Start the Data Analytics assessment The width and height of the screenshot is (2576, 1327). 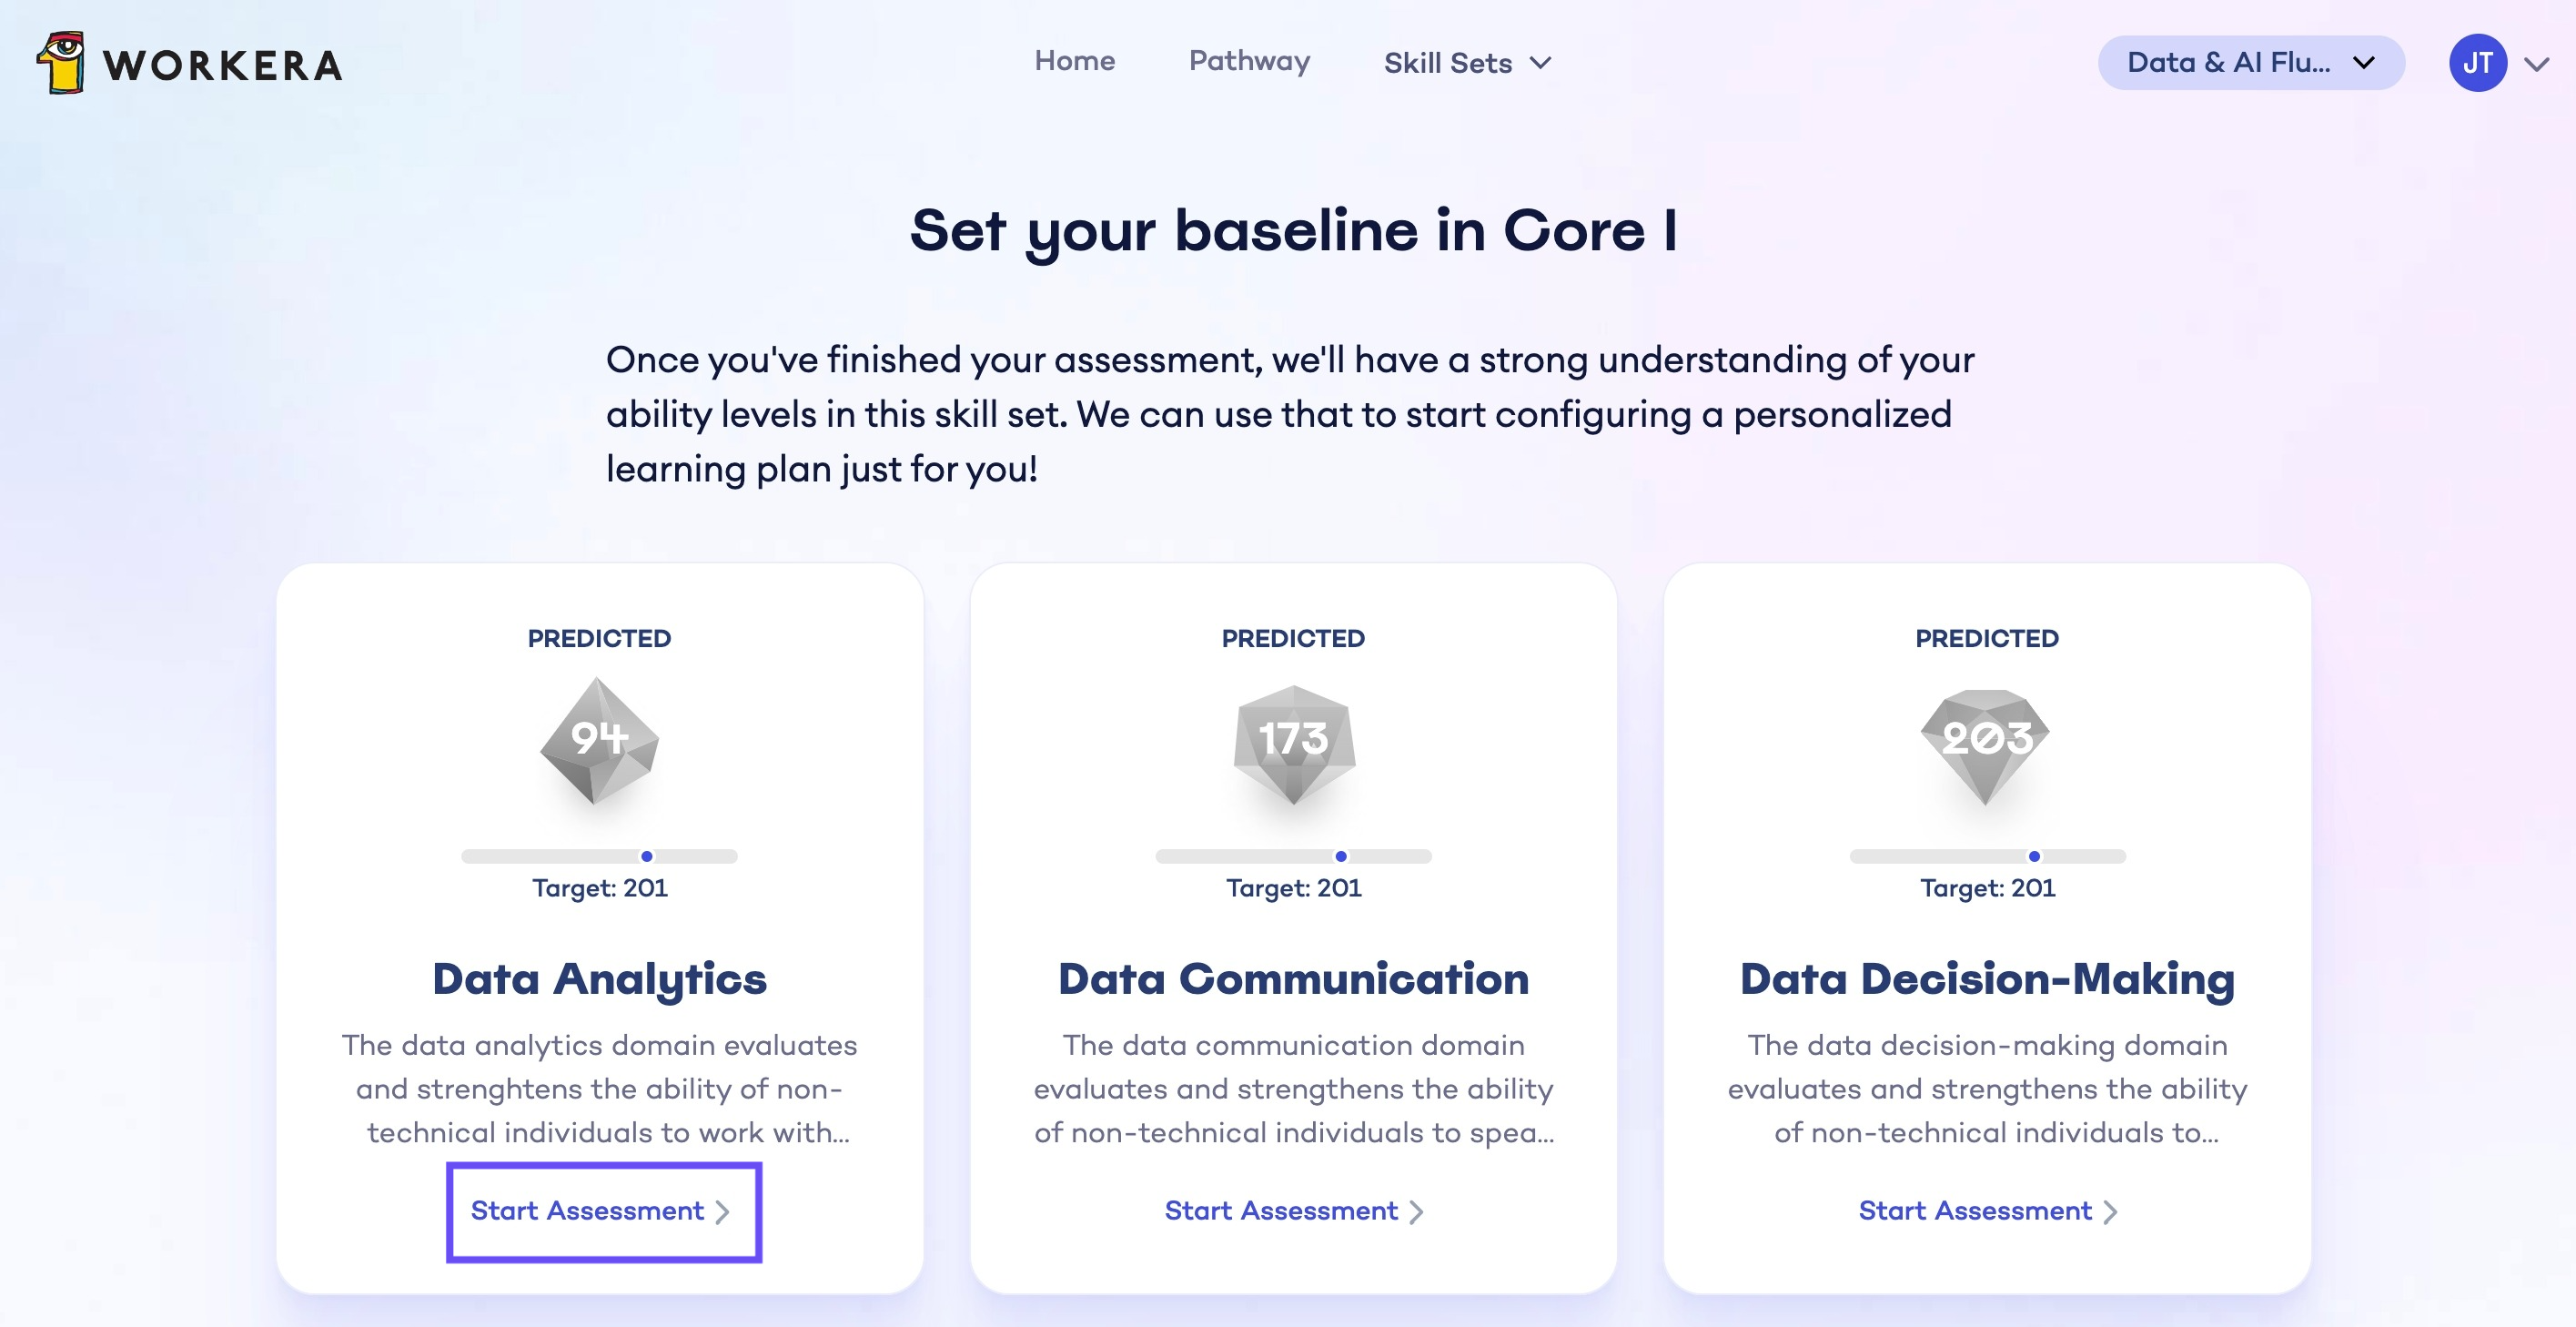589,1211
